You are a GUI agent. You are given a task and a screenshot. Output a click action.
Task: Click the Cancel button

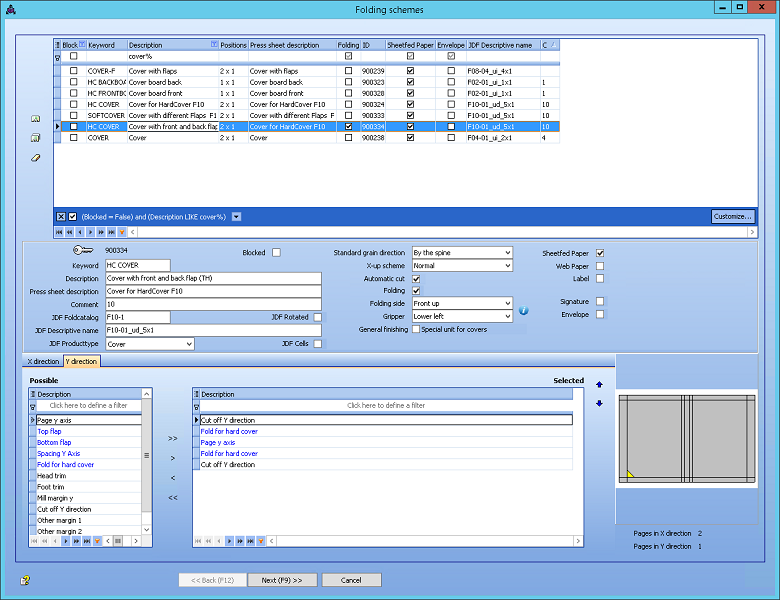click(351, 580)
